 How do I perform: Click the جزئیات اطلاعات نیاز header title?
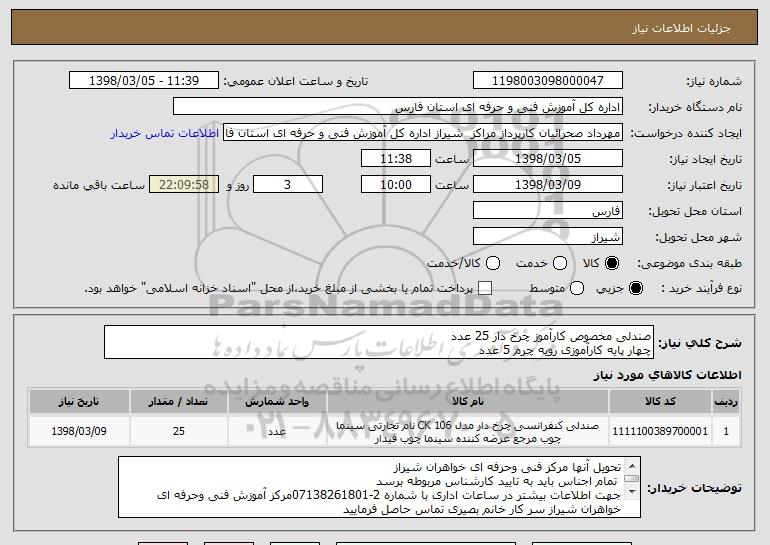click(x=681, y=28)
